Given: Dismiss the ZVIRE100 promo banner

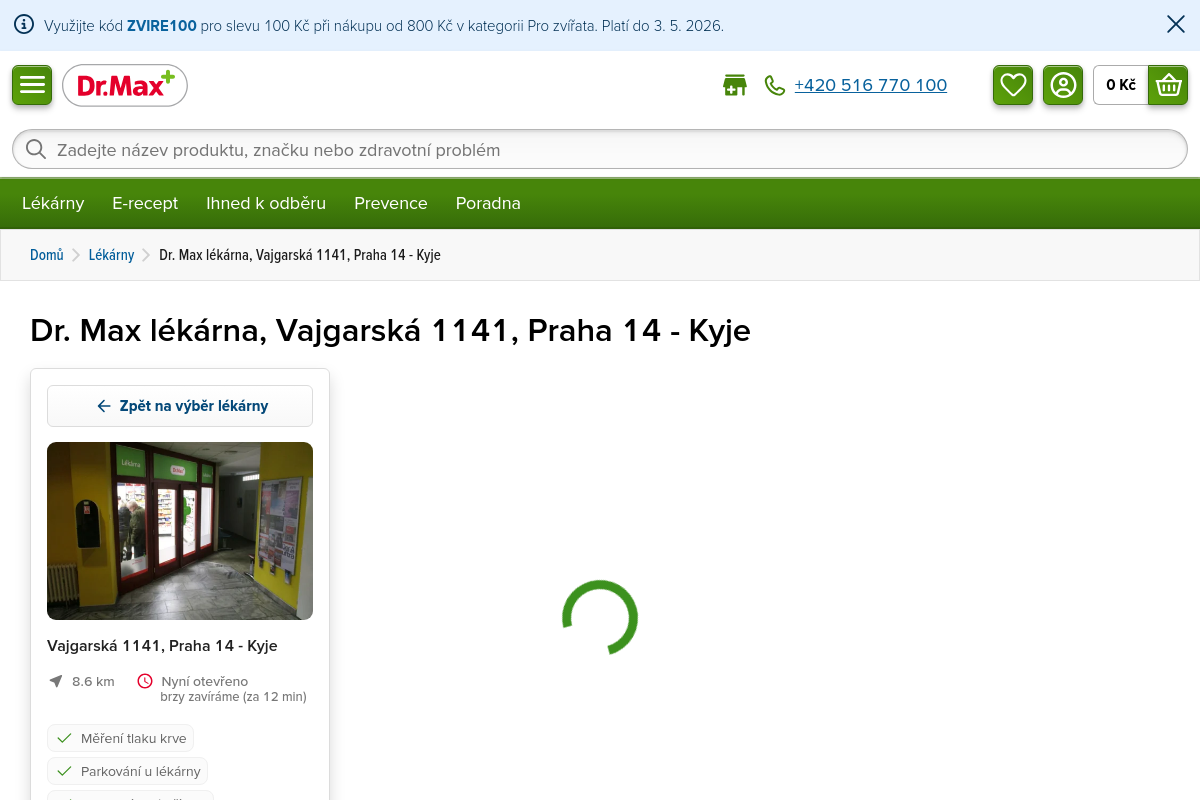Looking at the screenshot, I should 1176,25.
